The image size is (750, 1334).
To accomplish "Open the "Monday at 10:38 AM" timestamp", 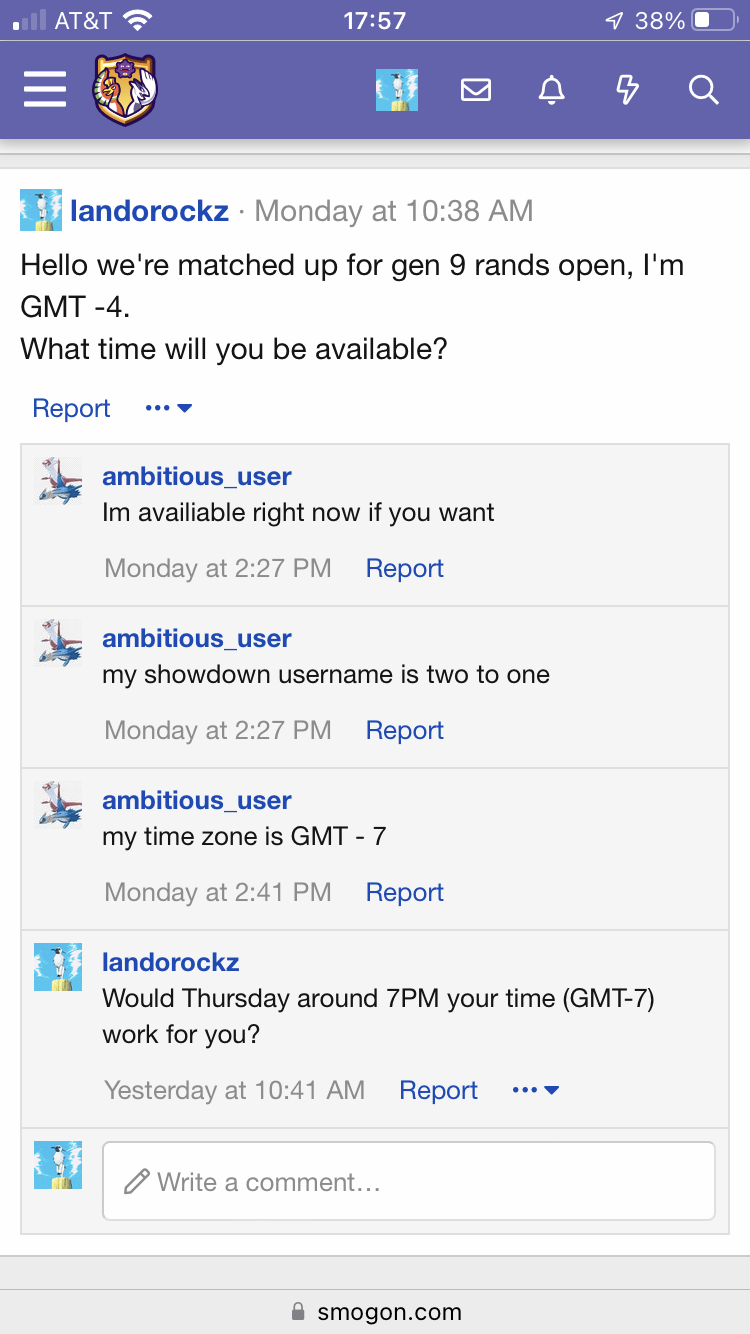I will click(394, 211).
